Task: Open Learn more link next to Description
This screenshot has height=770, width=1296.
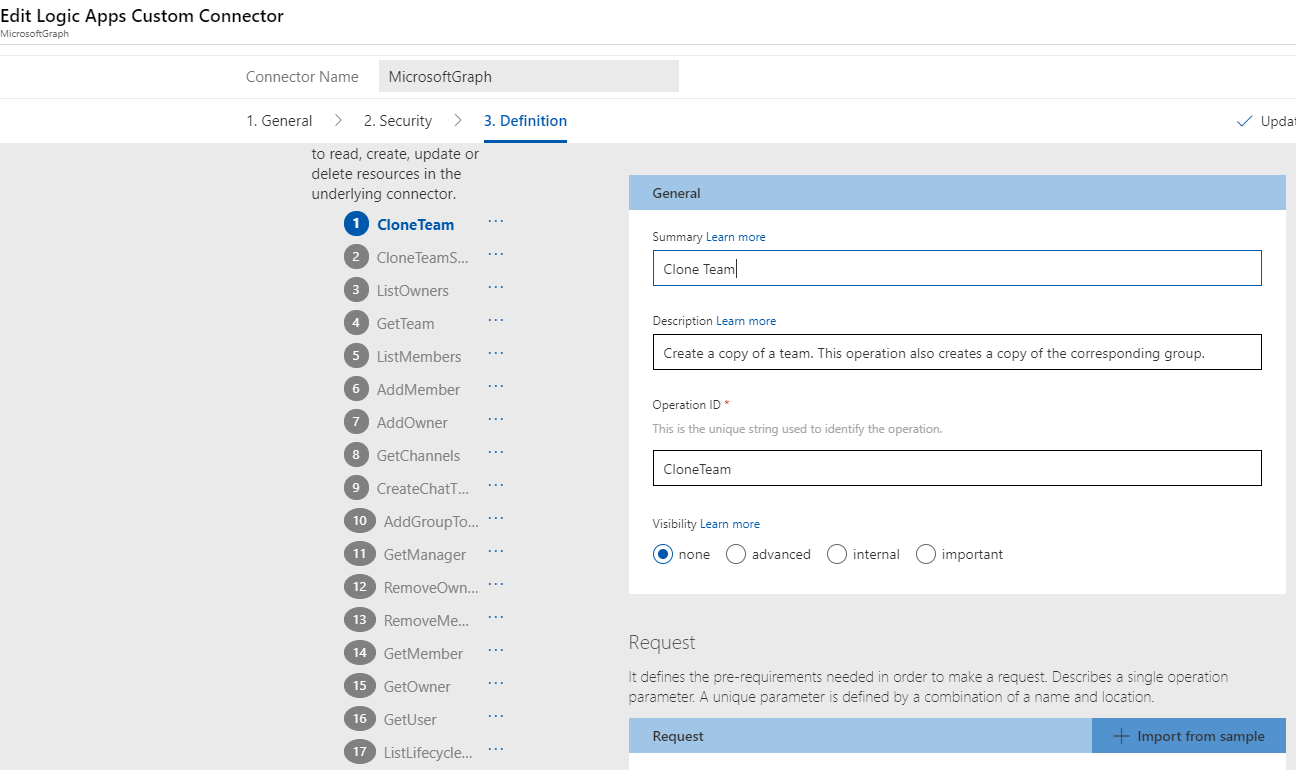Action: point(746,321)
